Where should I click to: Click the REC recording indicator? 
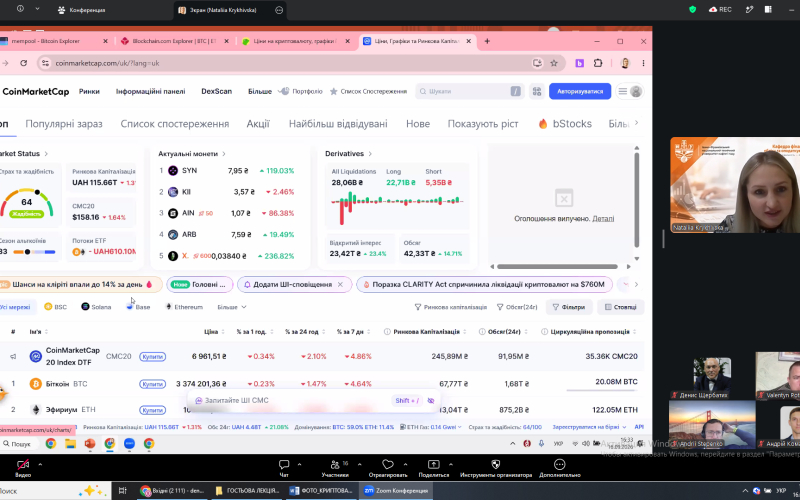point(720,9)
